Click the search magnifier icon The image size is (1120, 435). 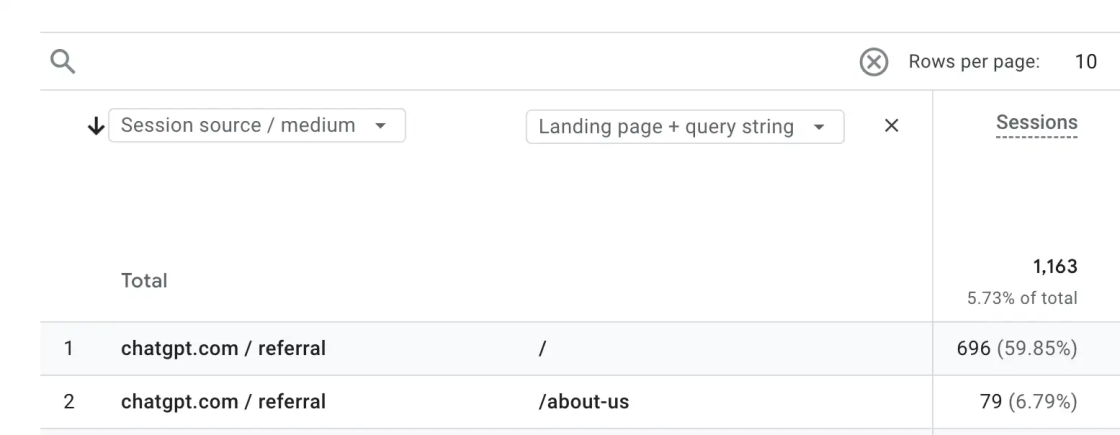click(x=63, y=62)
